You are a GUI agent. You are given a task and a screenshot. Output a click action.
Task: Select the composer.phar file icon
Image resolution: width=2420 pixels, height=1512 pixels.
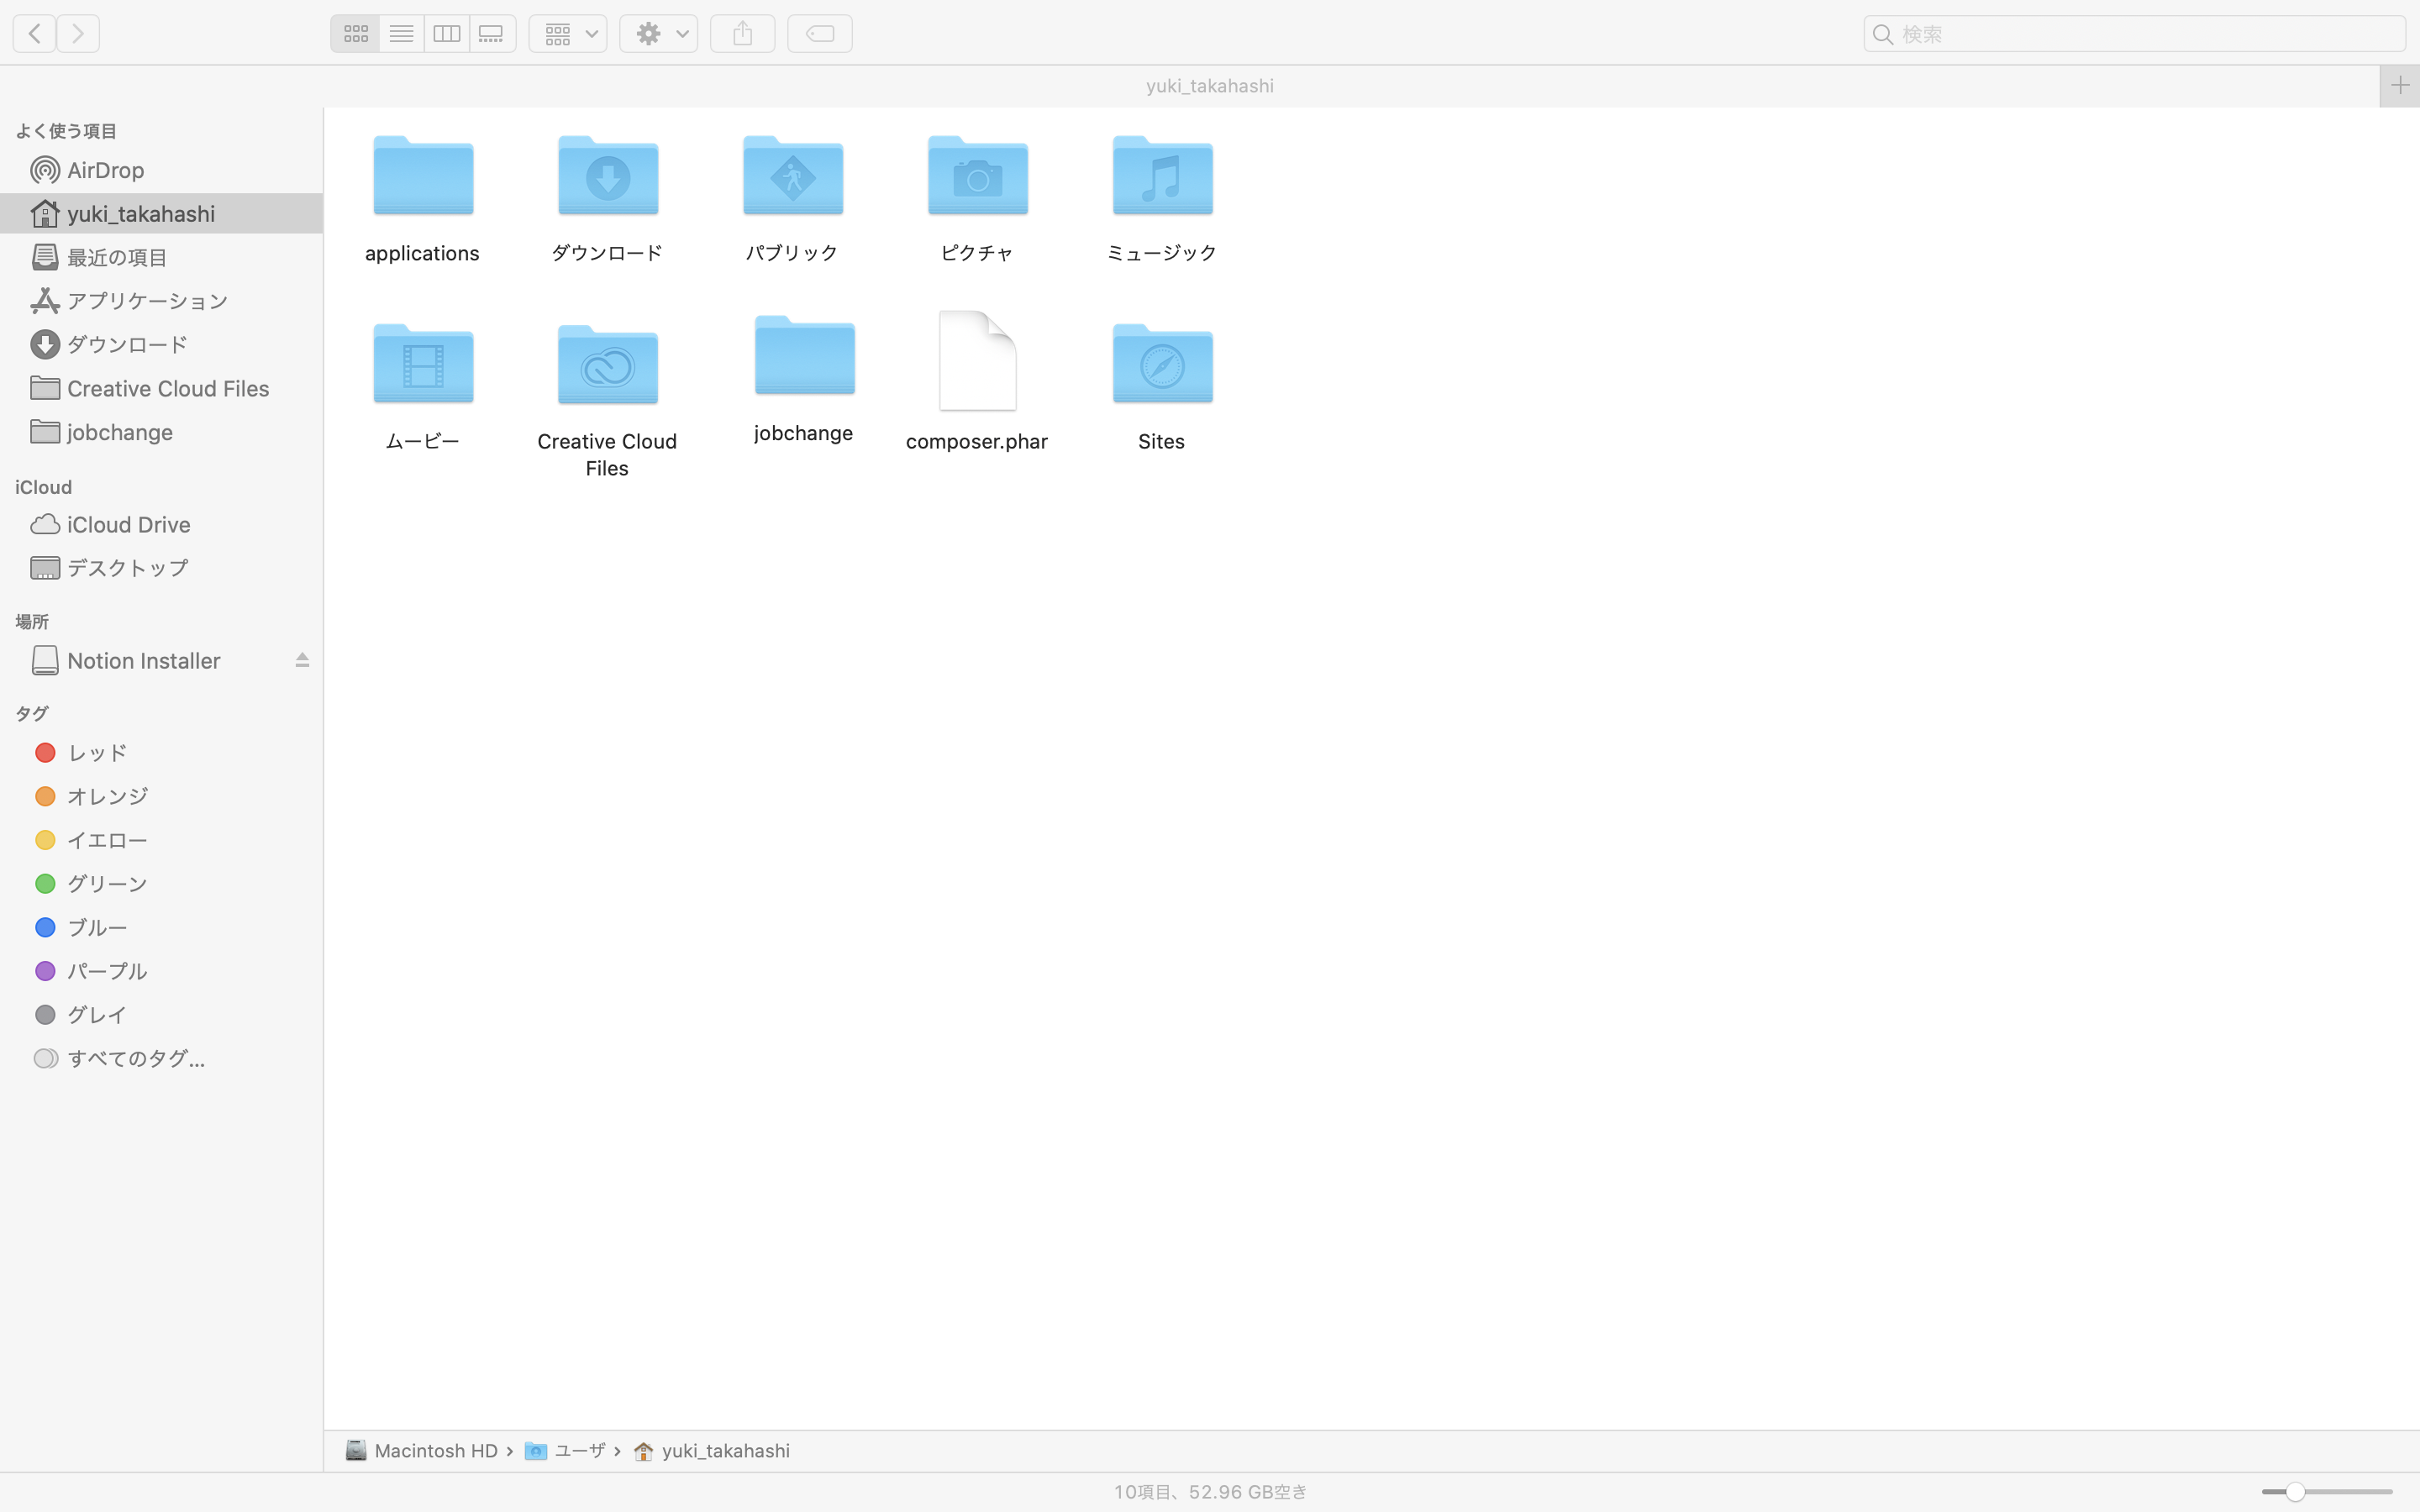(x=978, y=361)
